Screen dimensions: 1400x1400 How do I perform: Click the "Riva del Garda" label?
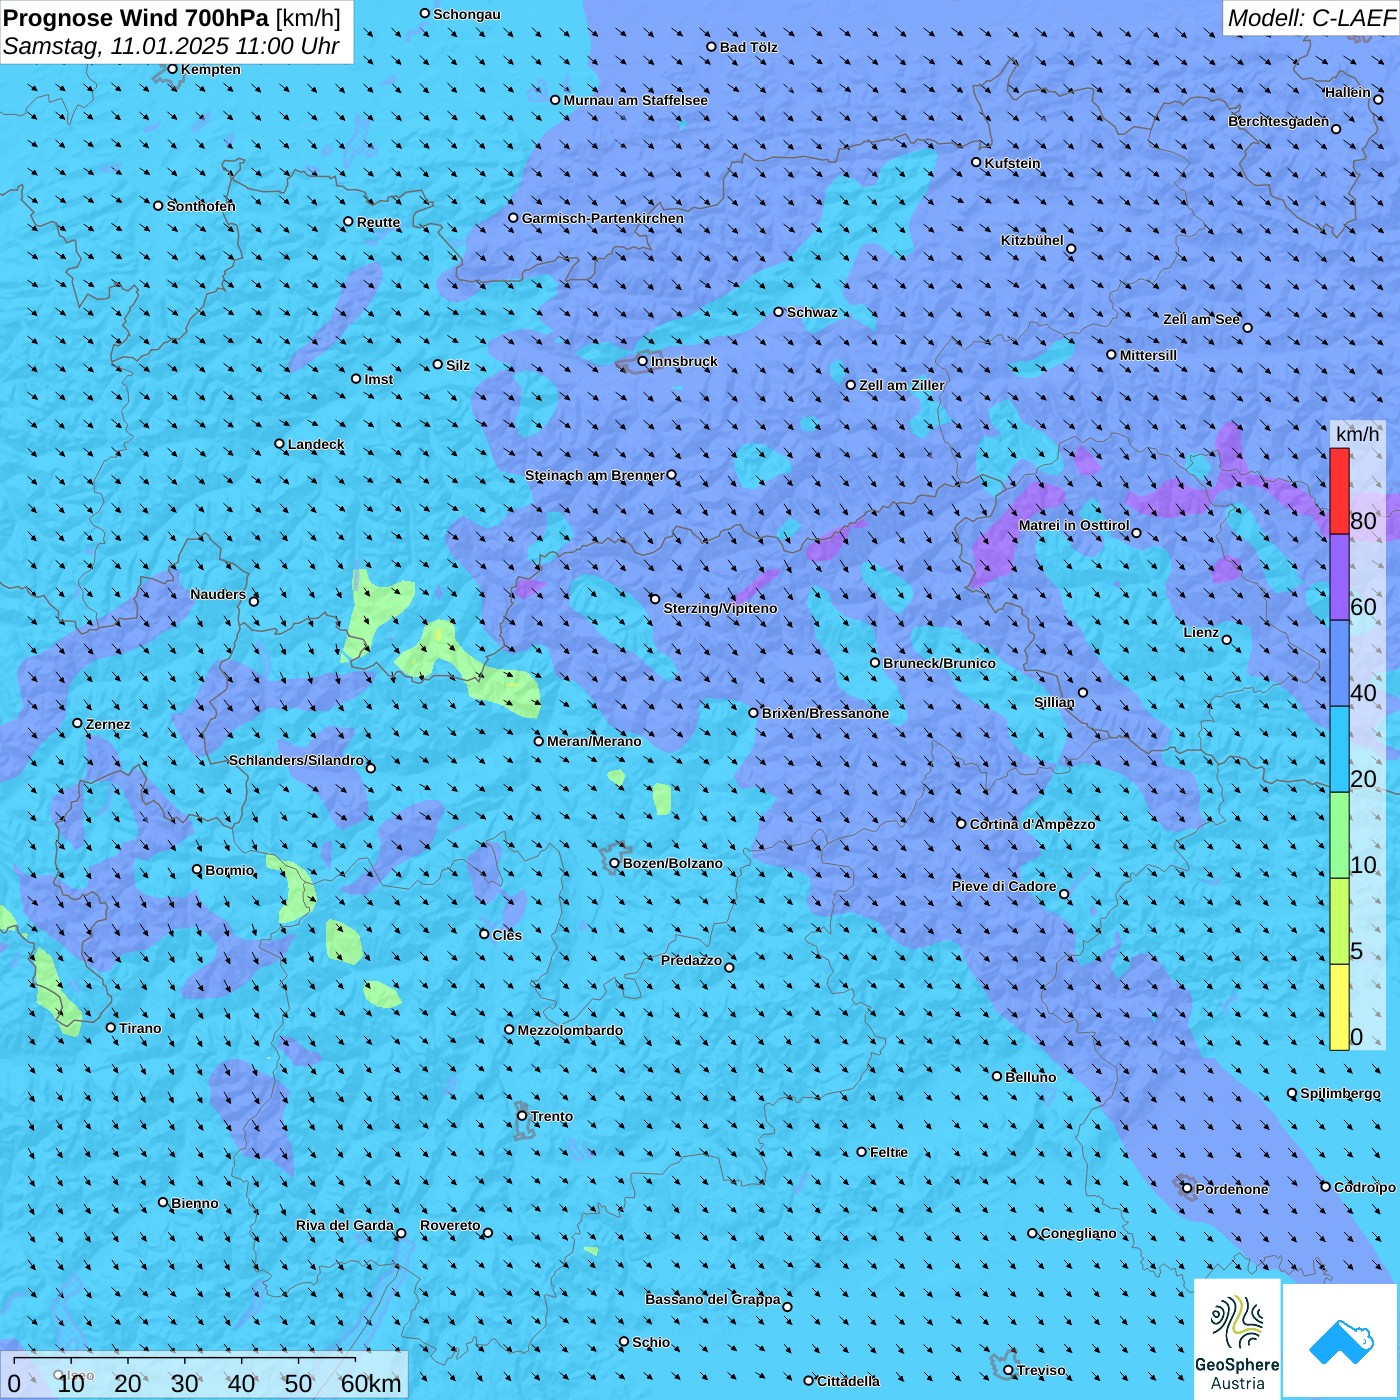click(345, 1225)
